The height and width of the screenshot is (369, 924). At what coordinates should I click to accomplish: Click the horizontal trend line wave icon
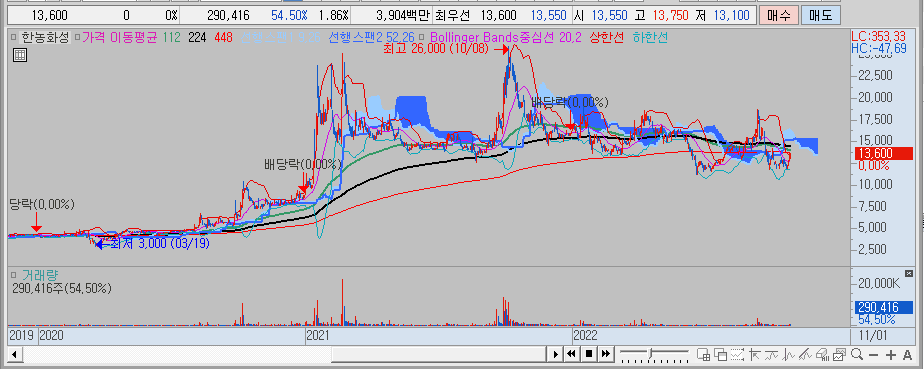click(x=771, y=354)
